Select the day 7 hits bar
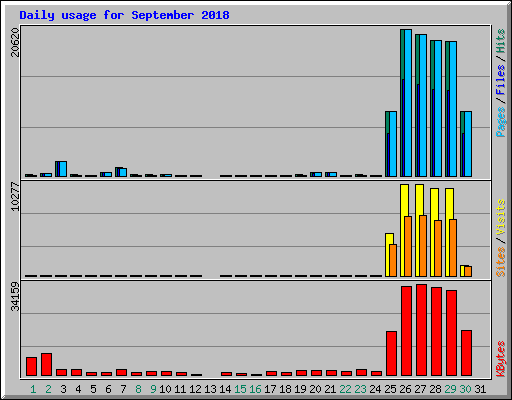 coord(116,172)
